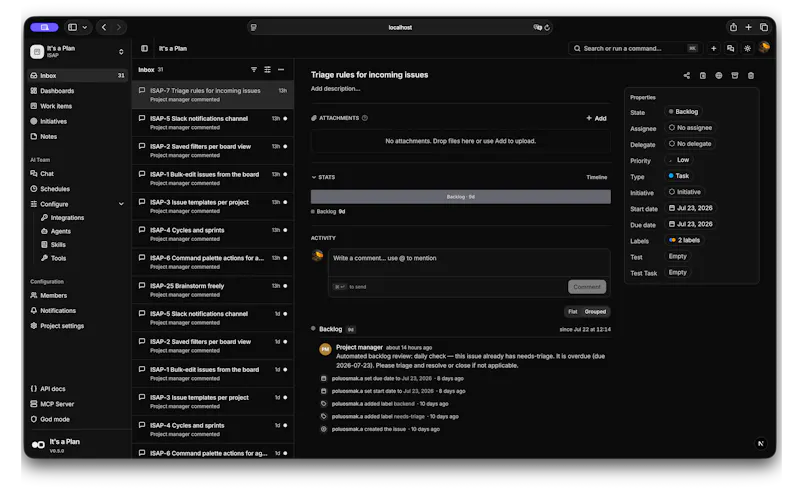Toggle the light/dark theme sun icon
This screenshot has height=490, width=800.
[747, 48]
